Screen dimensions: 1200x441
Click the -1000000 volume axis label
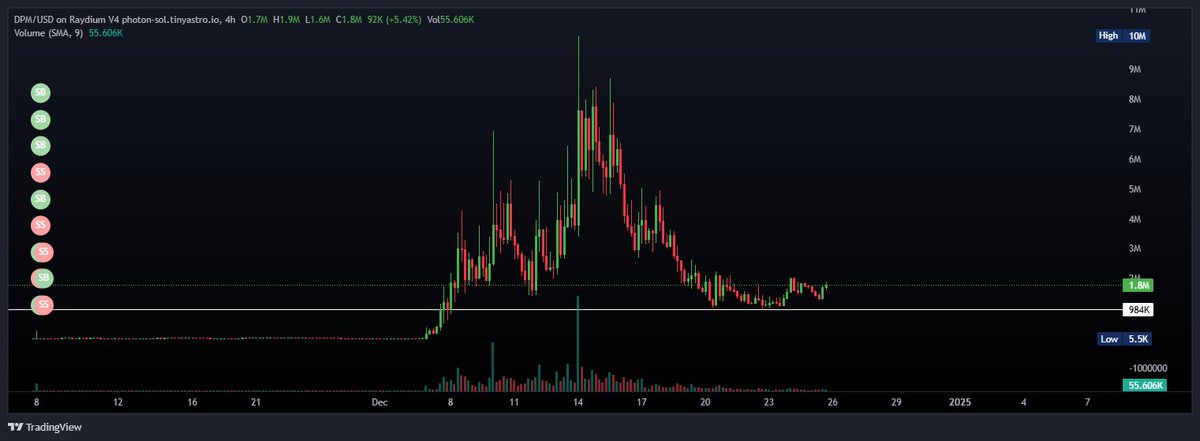1148,368
